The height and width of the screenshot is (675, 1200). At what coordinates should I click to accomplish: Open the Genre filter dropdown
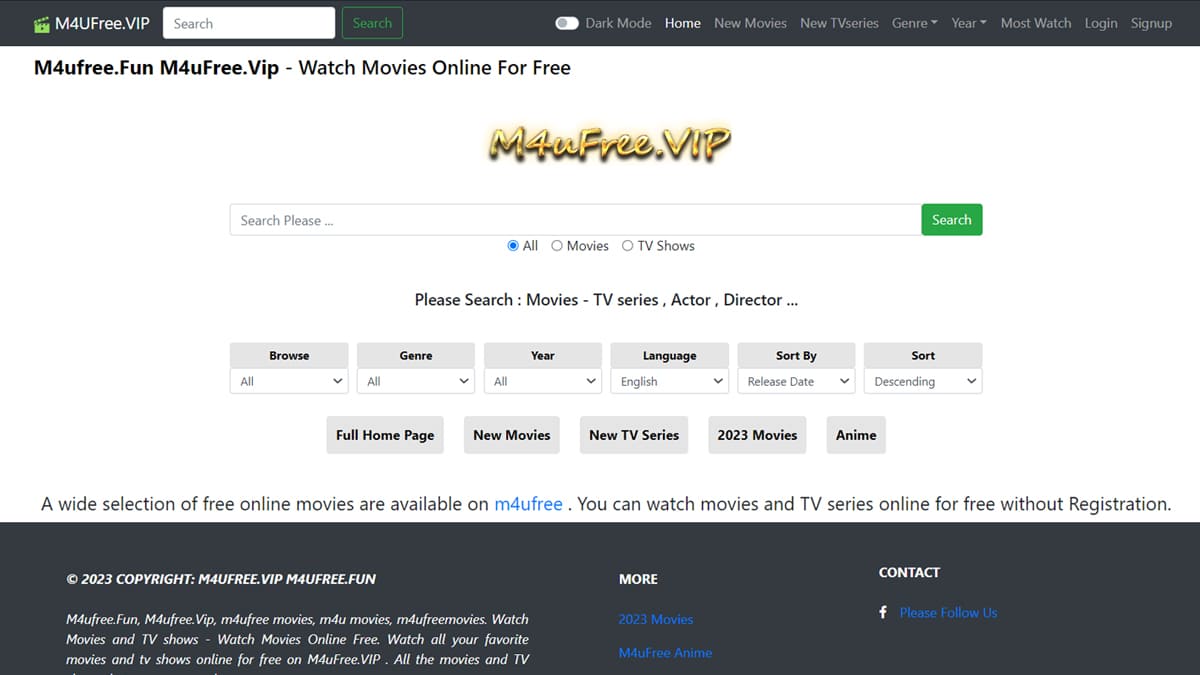point(416,381)
